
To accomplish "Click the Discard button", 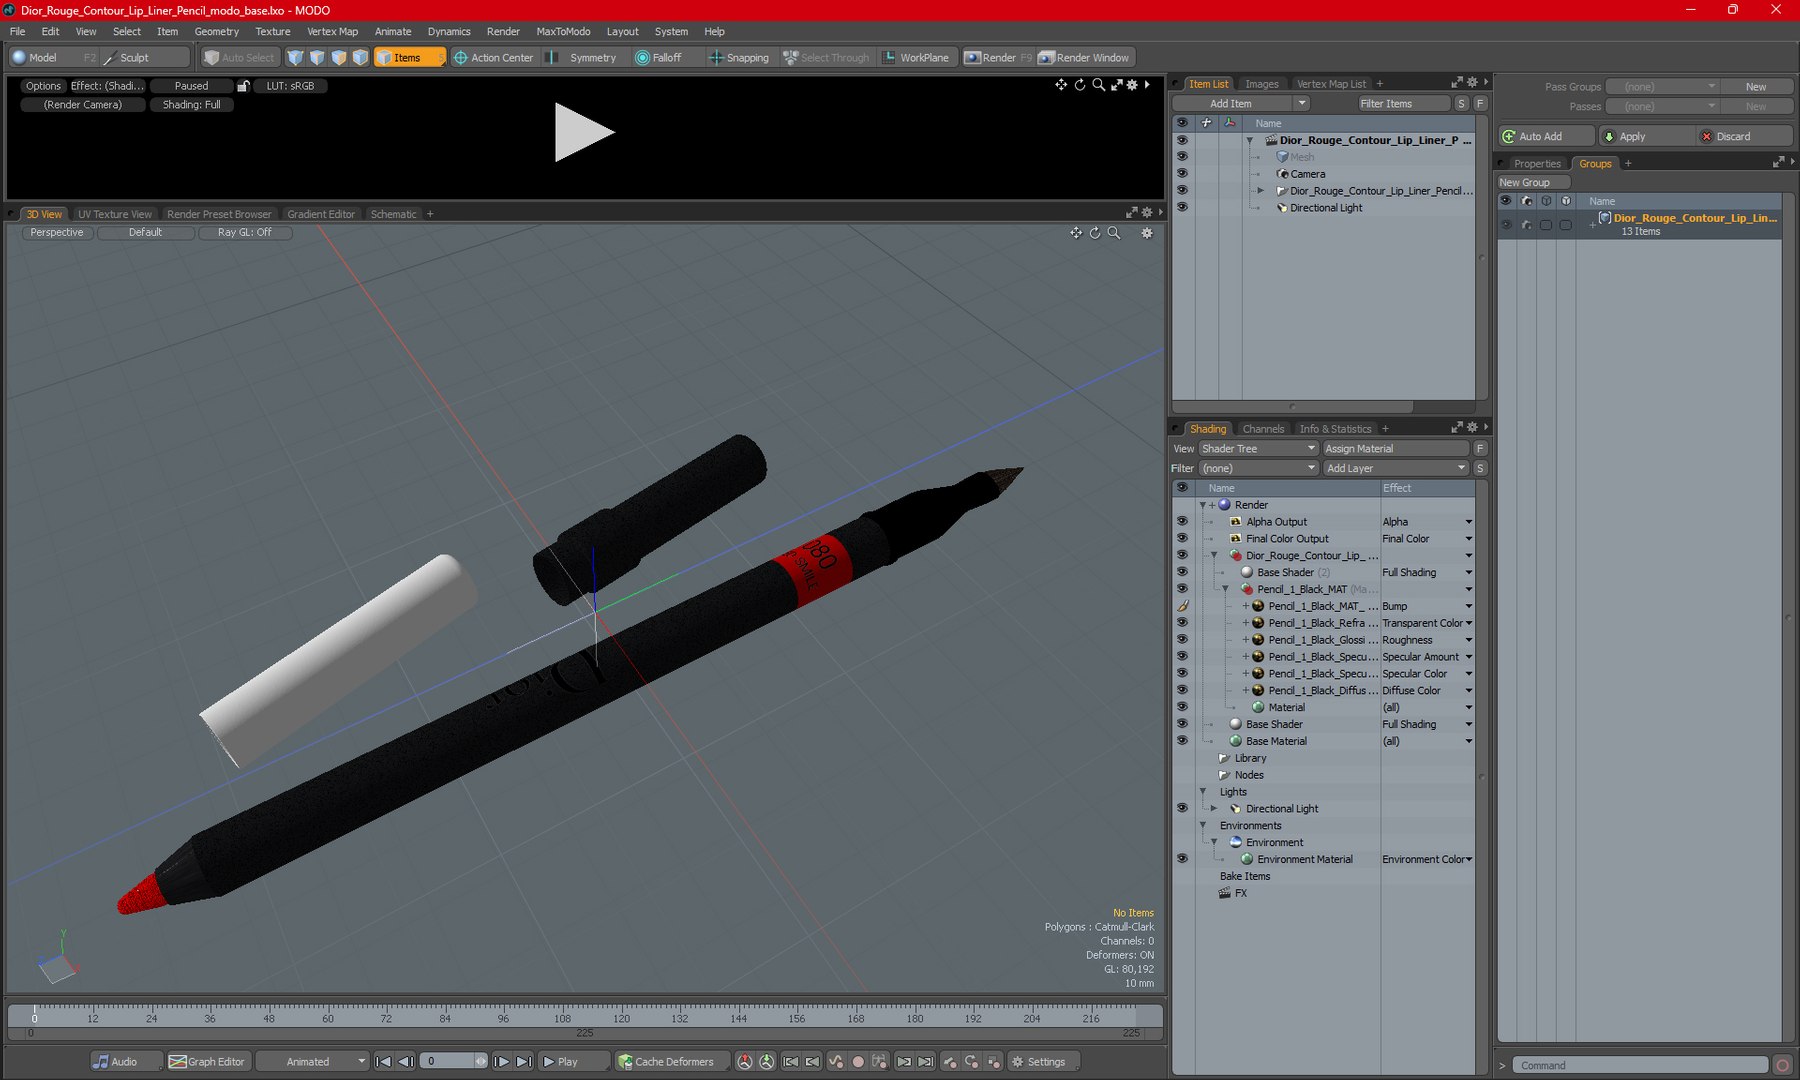I will click(x=1745, y=137).
